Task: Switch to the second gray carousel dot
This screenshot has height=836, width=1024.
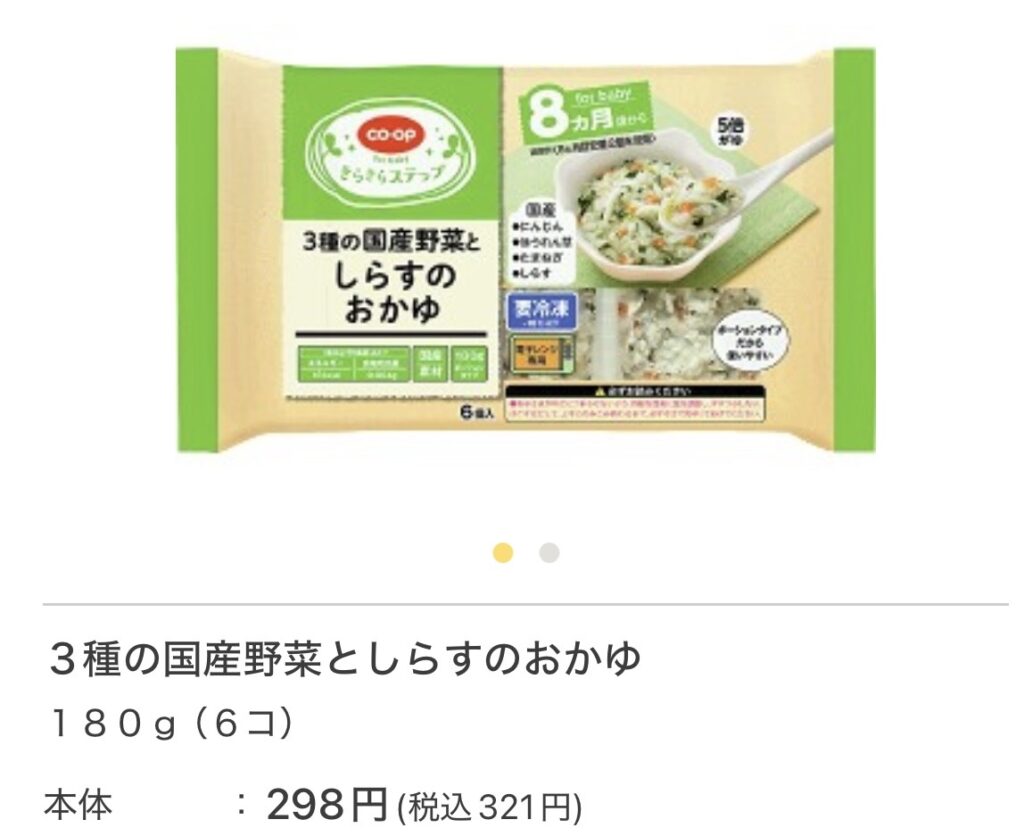Action: point(549,553)
